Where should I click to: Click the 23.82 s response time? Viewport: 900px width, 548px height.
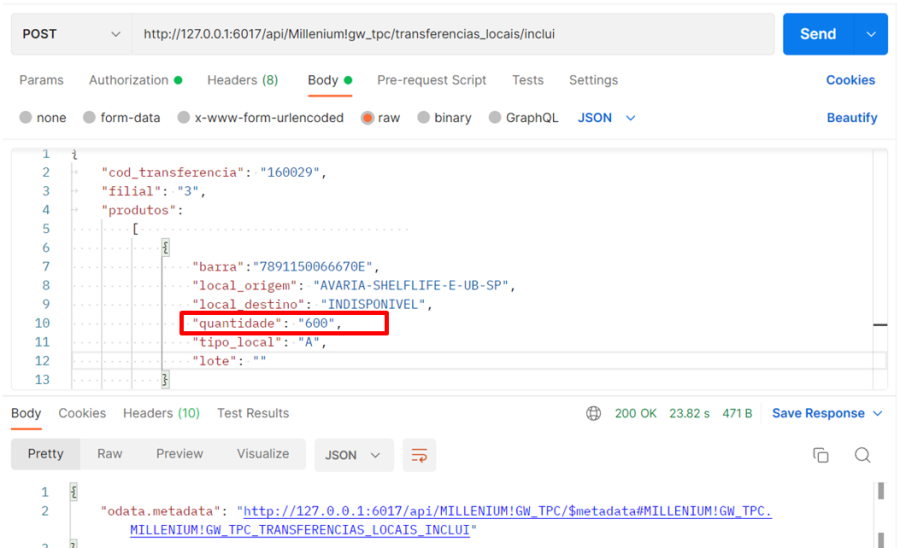tap(689, 413)
